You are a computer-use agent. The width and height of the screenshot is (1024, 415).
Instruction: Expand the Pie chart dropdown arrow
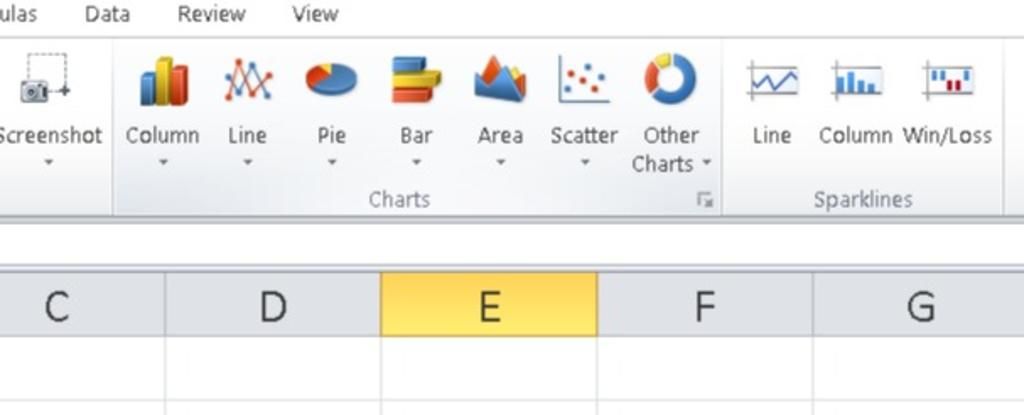332,162
